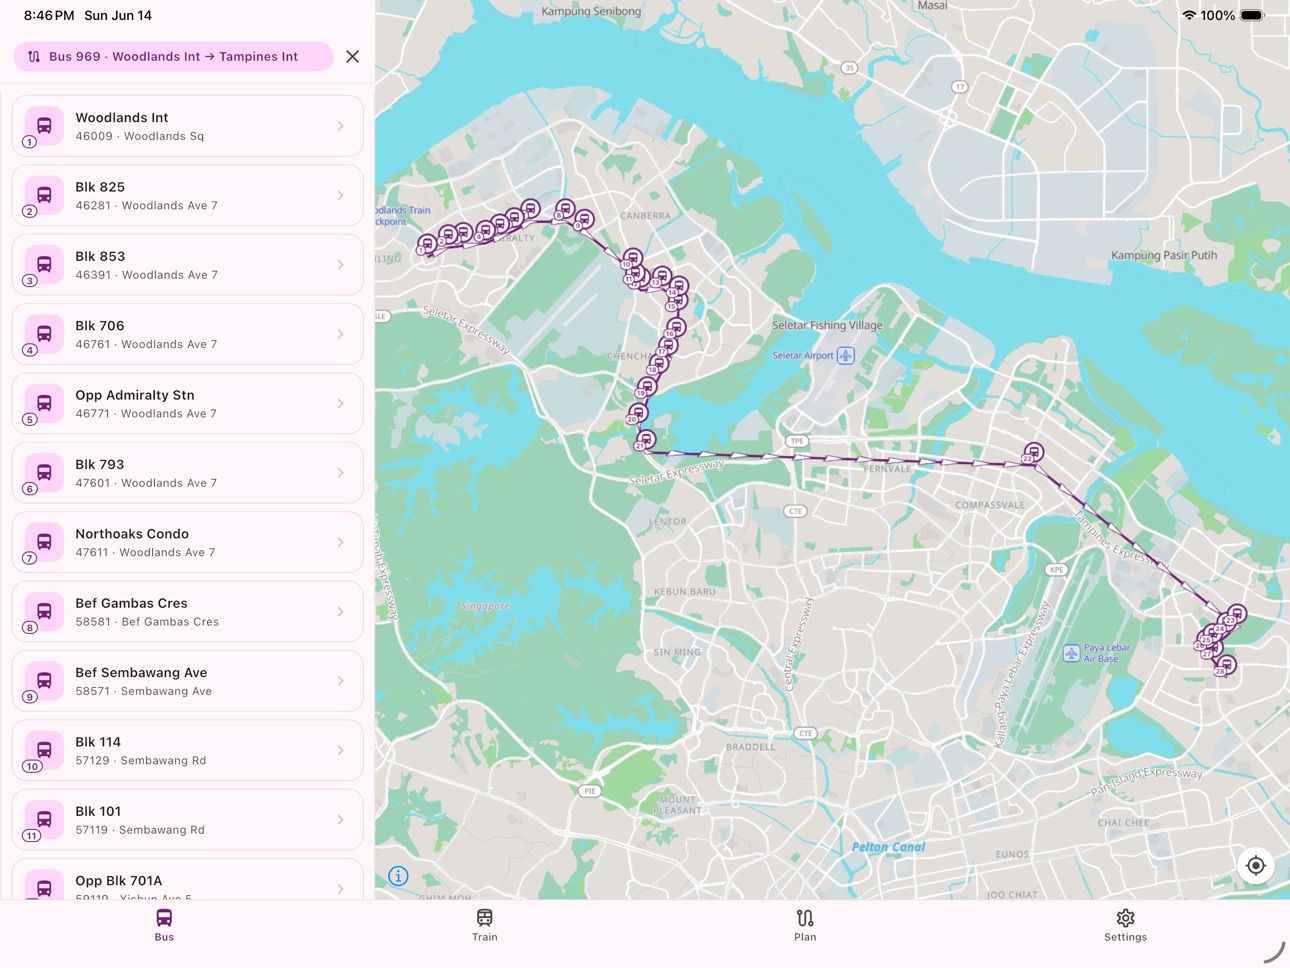Tap the bus icon for Woodlands Int stop
The width and height of the screenshot is (1290, 968).
coord(44,126)
